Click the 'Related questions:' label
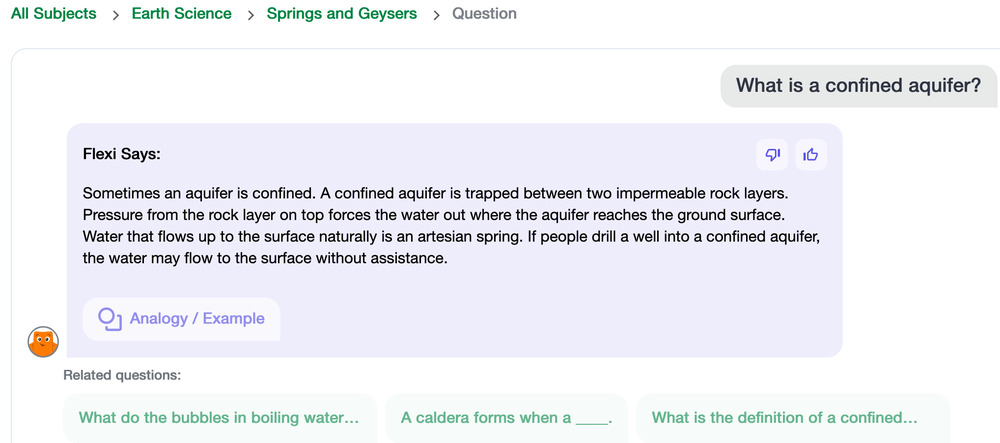 122,375
